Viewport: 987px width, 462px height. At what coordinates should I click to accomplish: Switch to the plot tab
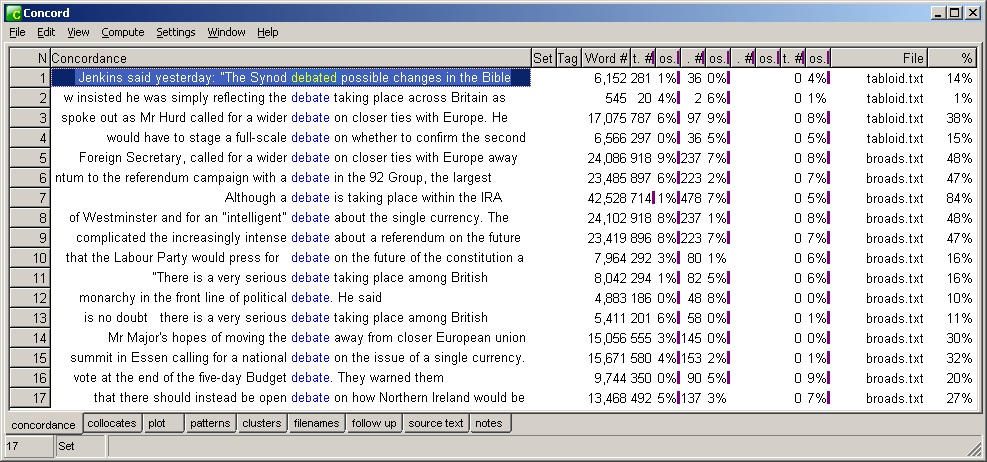point(156,423)
